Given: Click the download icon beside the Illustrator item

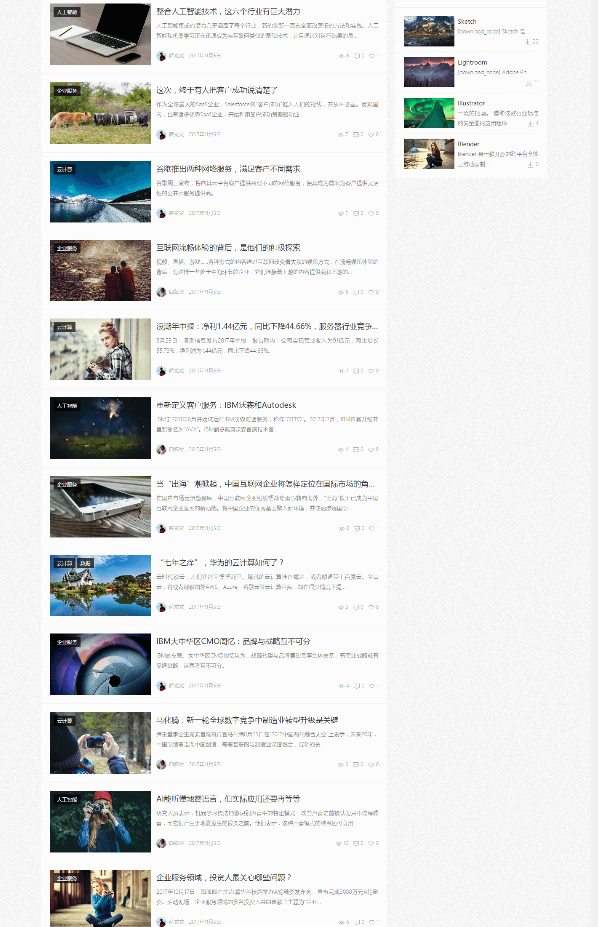Looking at the screenshot, I should 530,124.
